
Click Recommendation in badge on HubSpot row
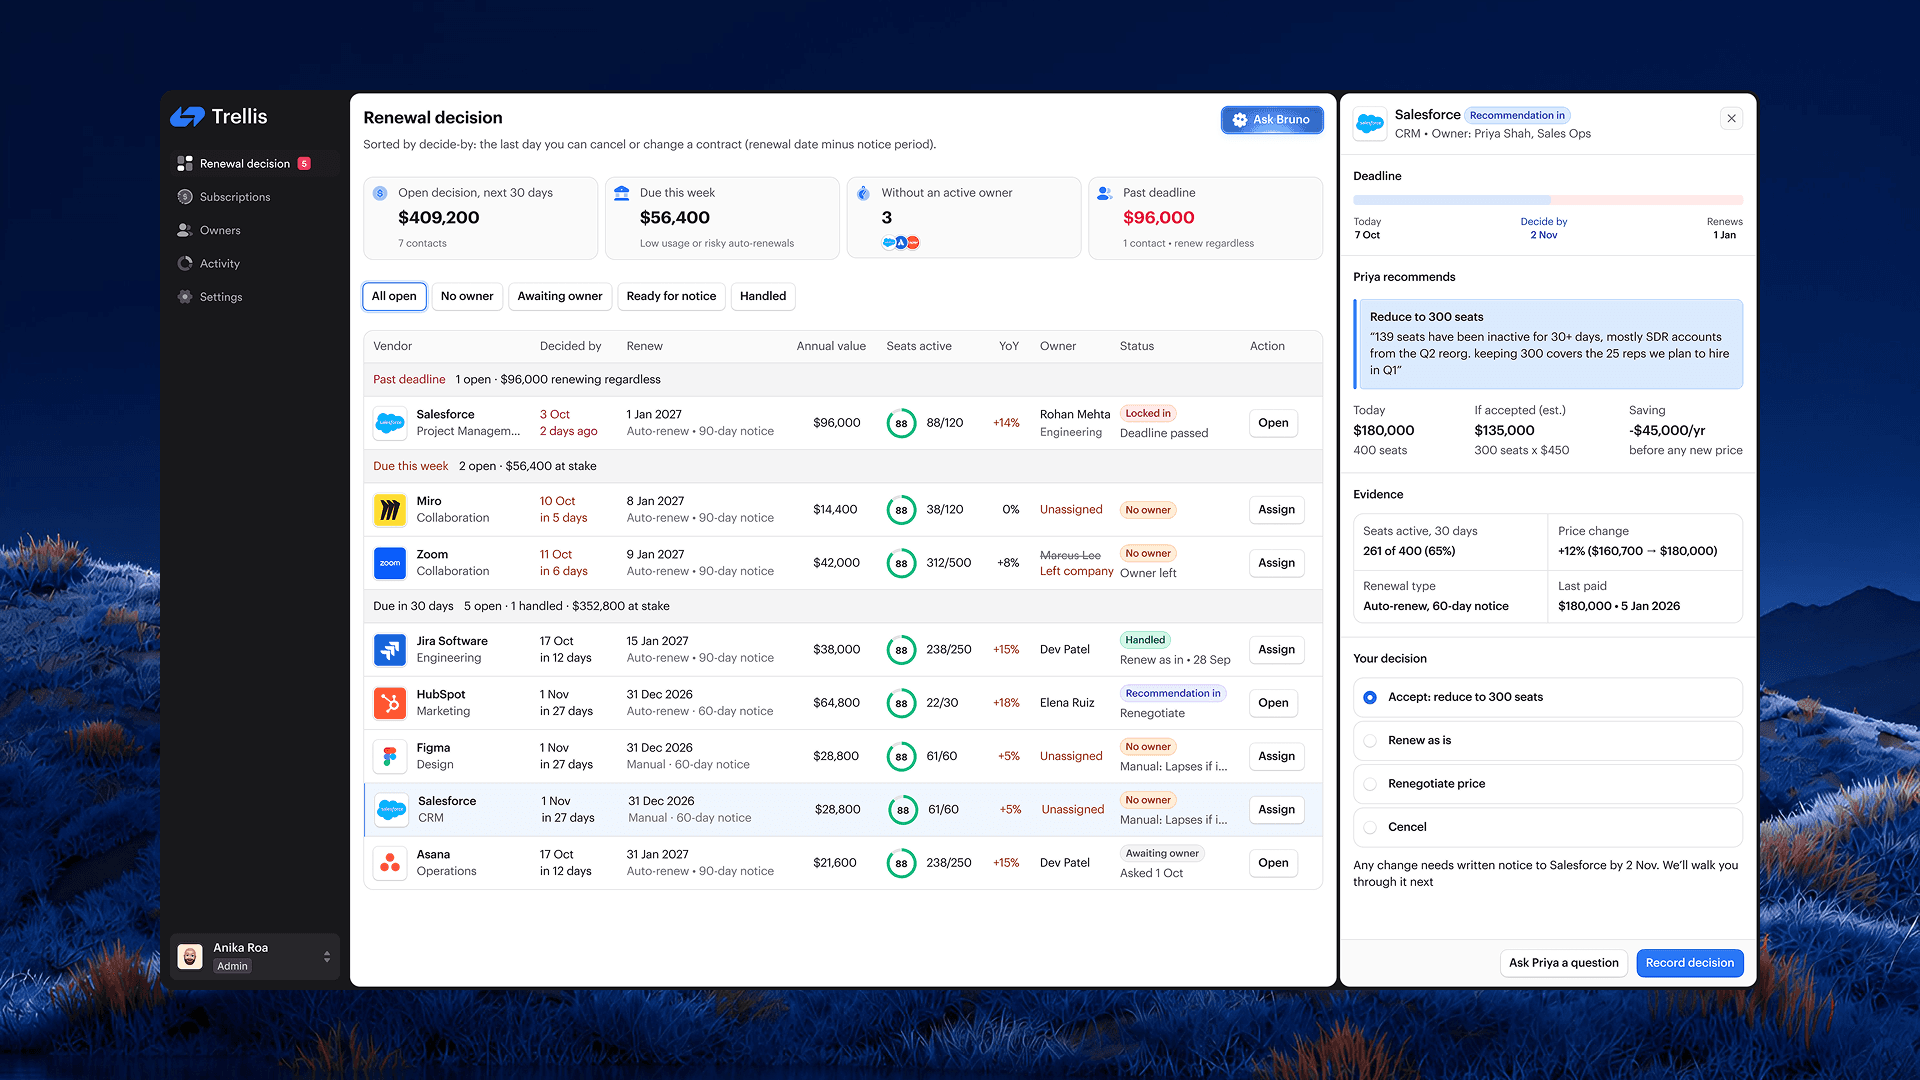[x=1173, y=693]
